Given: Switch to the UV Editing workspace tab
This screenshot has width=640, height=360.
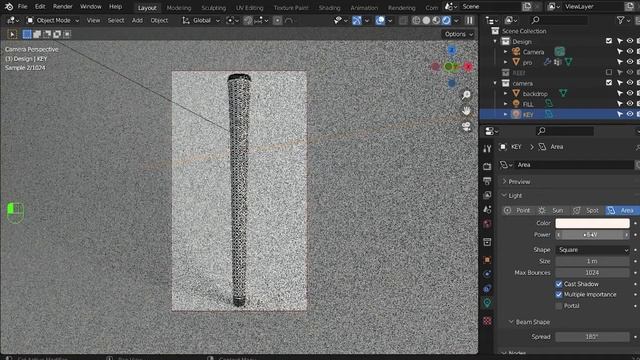Looking at the screenshot, I should pyautogui.click(x=249, y=8).
